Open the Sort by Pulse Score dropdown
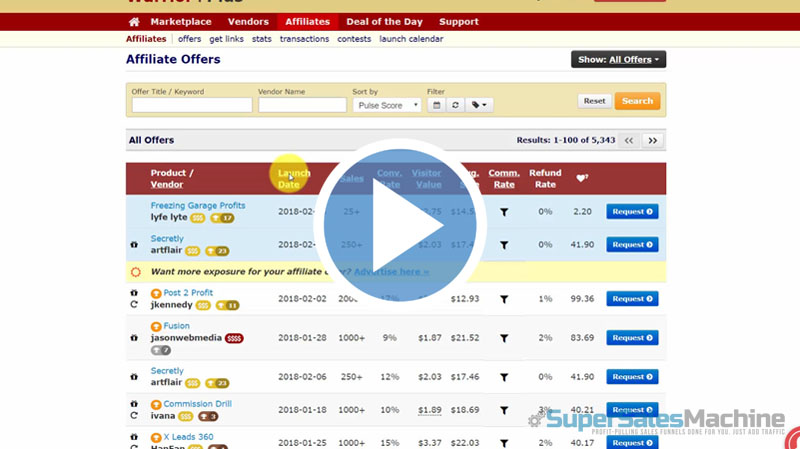800x449 pixels. click(x=386, y=105)
